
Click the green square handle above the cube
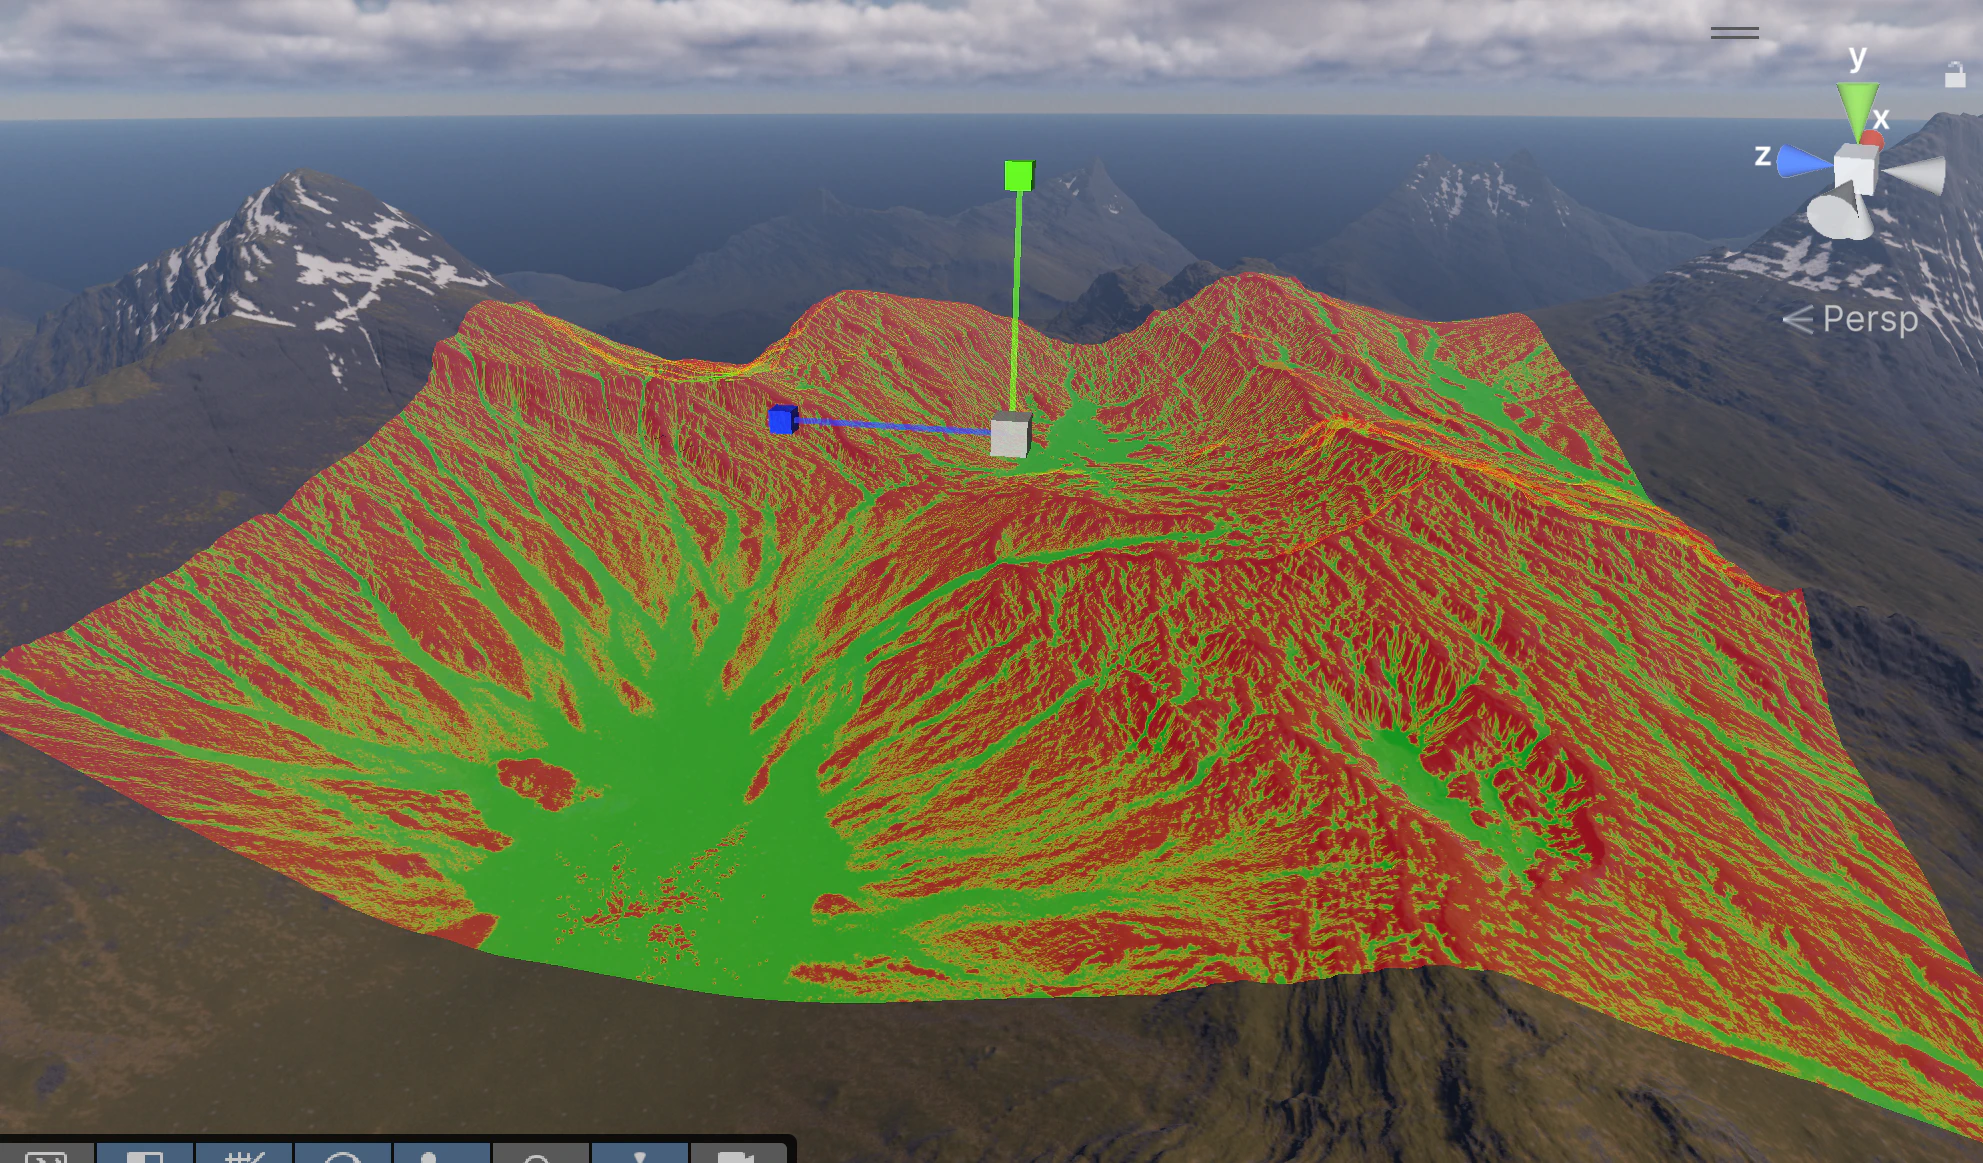1017,176
